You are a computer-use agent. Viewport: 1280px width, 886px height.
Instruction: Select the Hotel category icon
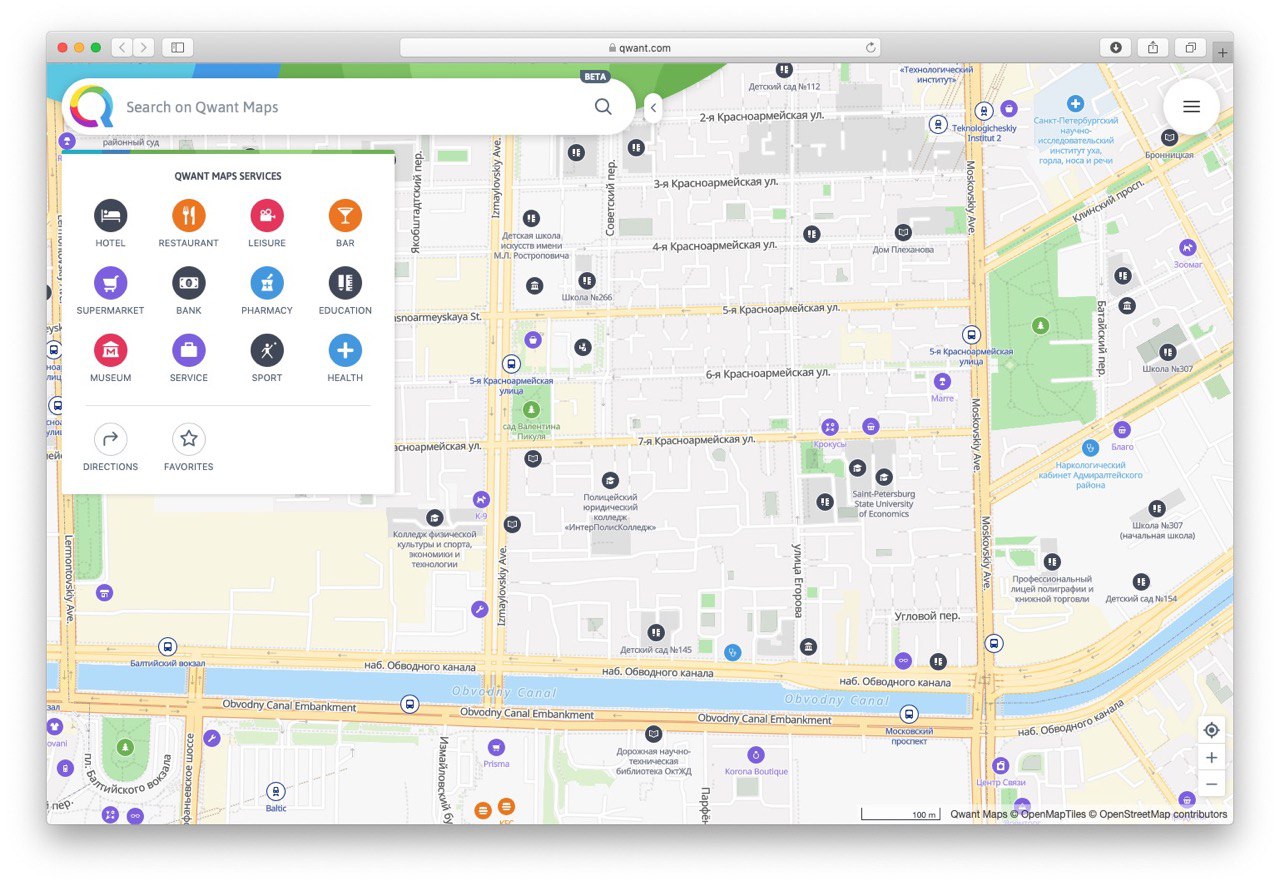[x=110, y=215]
